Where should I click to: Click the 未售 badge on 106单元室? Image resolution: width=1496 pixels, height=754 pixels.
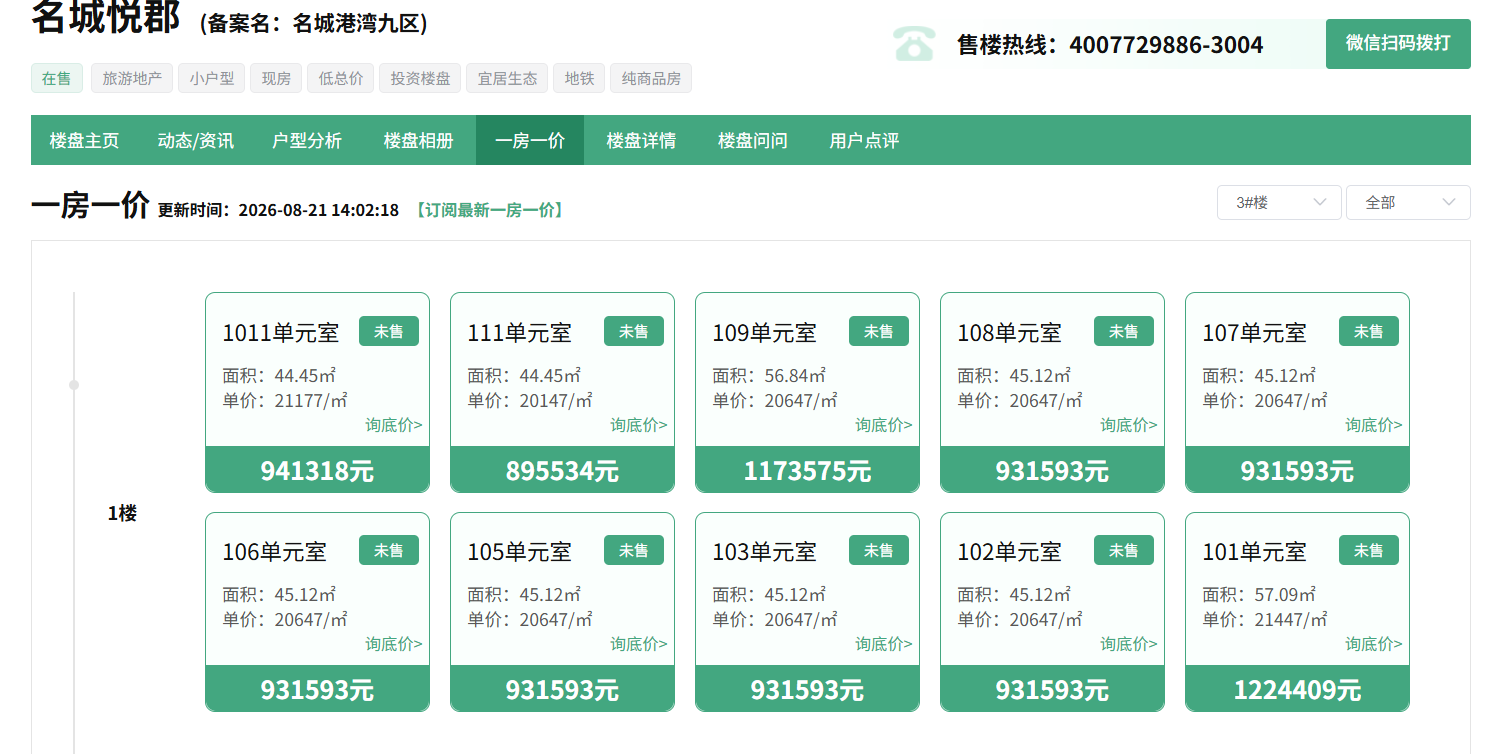tap(389, 550)
